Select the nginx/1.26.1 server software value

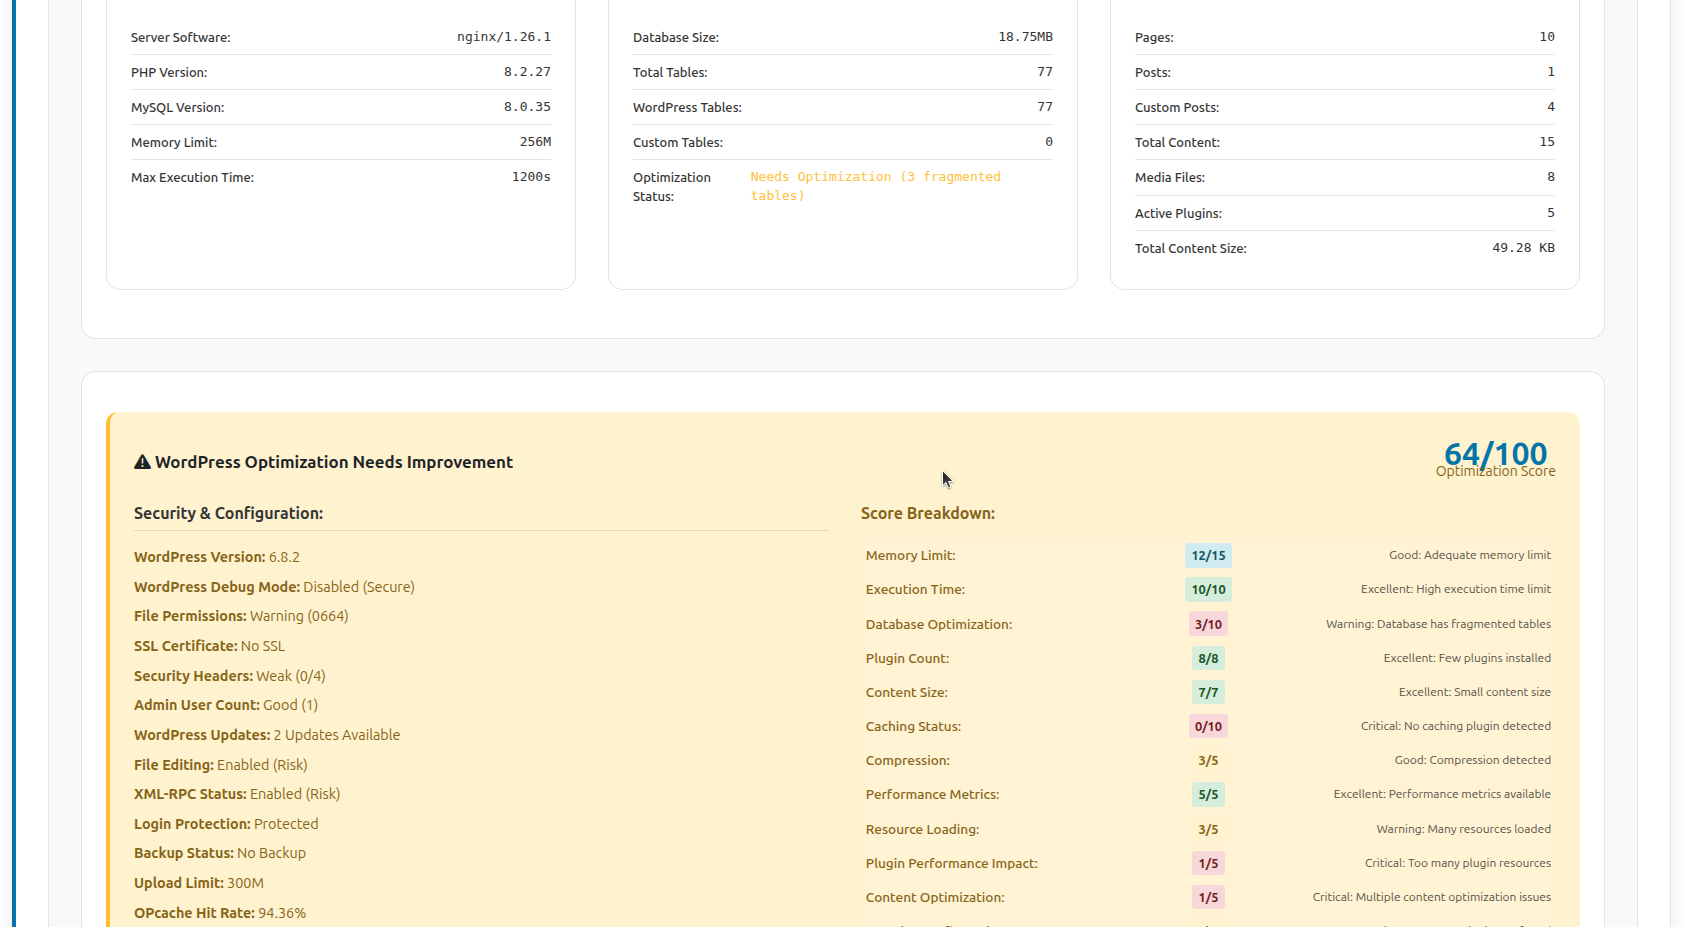[x=503, y=37]
